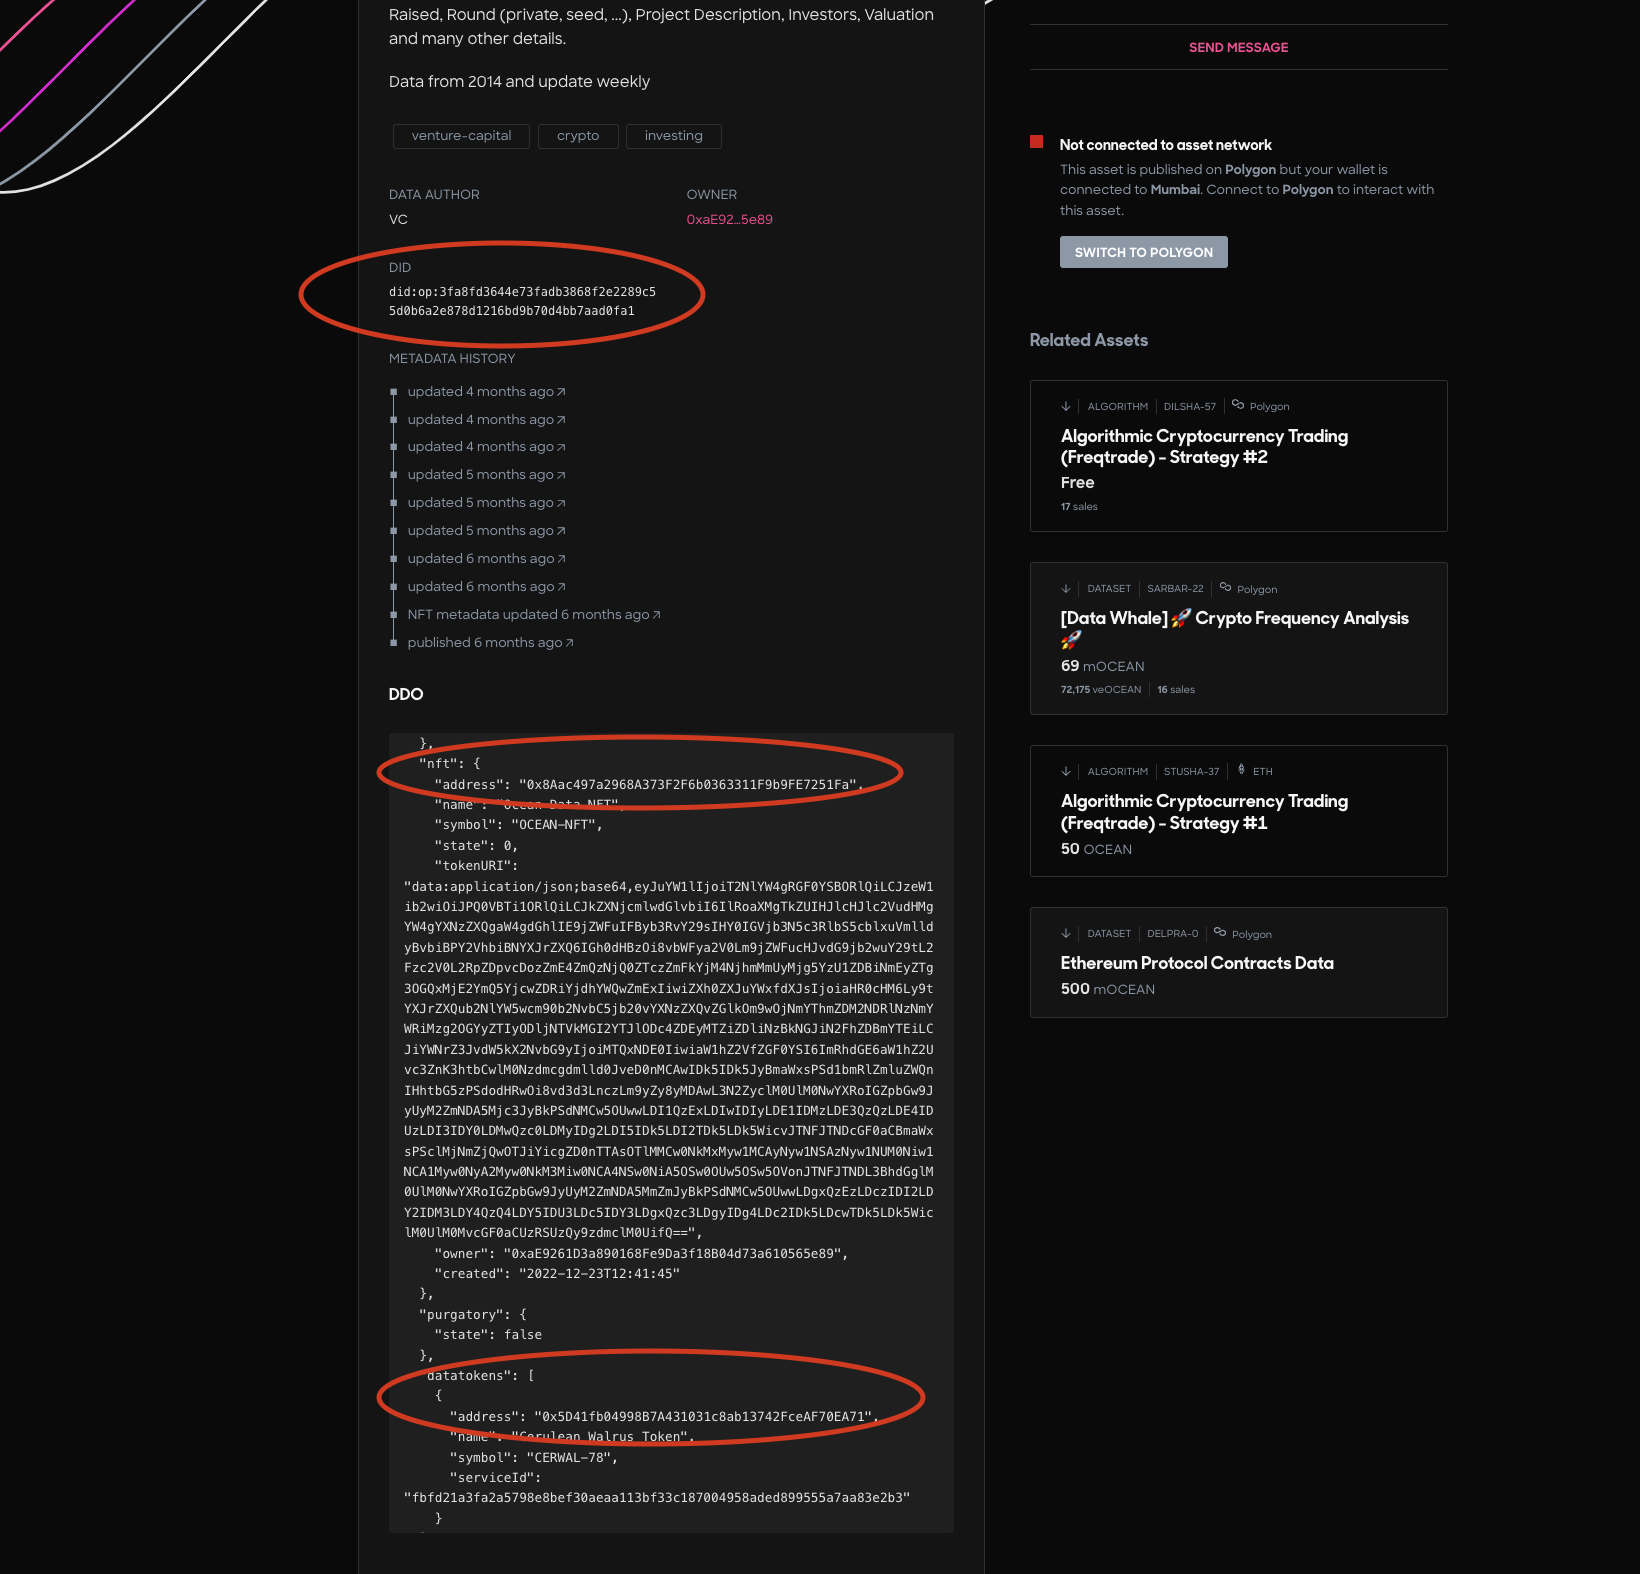Click the Send Message link
The width and height of the screenshot is (1640, 1574).
pos(1238,47)
